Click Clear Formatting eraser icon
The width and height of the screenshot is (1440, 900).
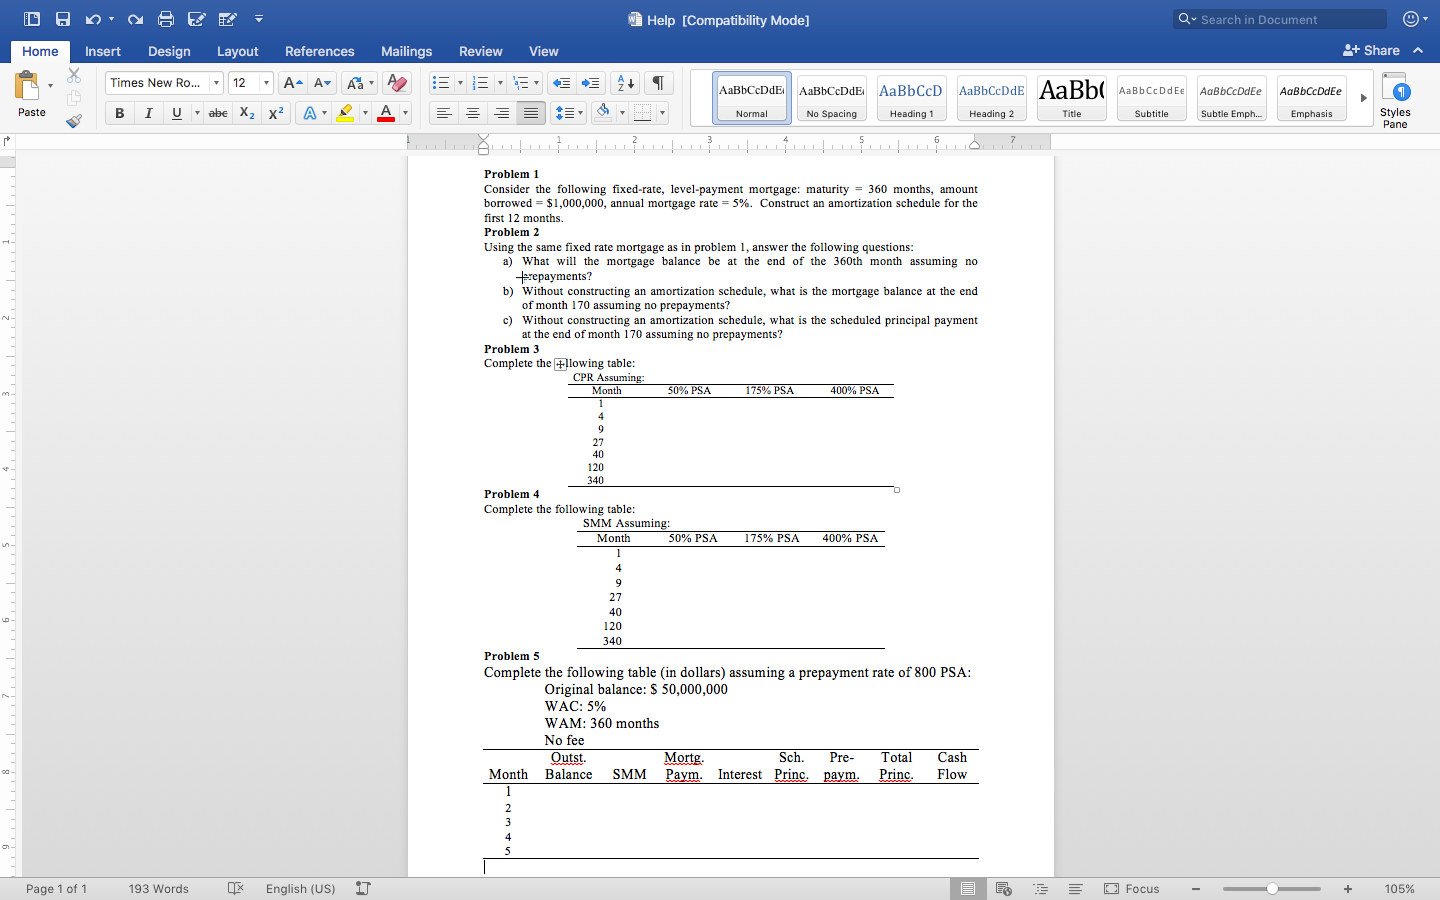396,83
